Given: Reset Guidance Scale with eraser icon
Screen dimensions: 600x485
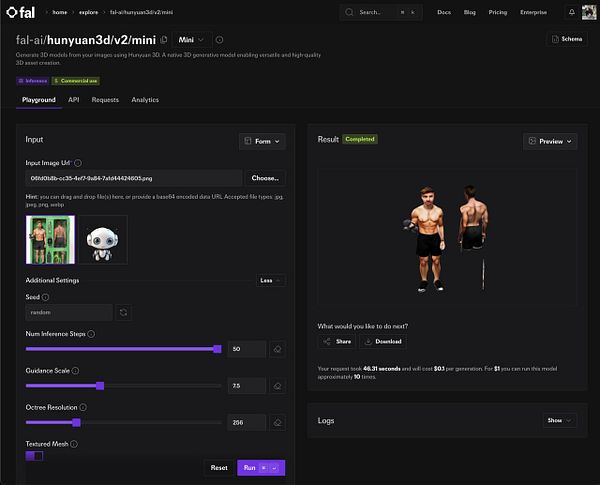Looking at the screenshot, I should (277, 386).
